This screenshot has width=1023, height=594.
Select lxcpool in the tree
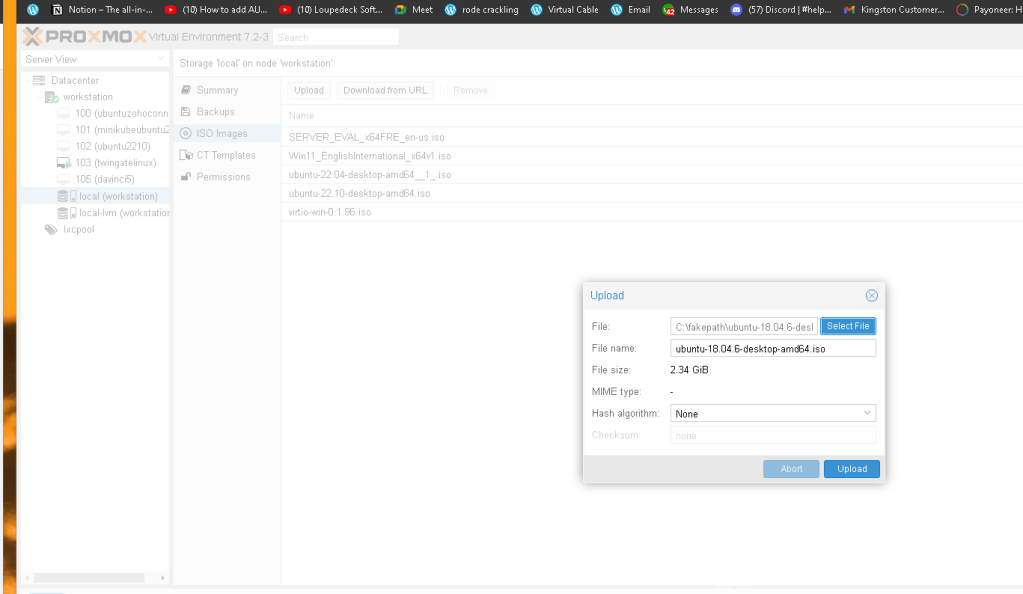(x=78, y=230)
